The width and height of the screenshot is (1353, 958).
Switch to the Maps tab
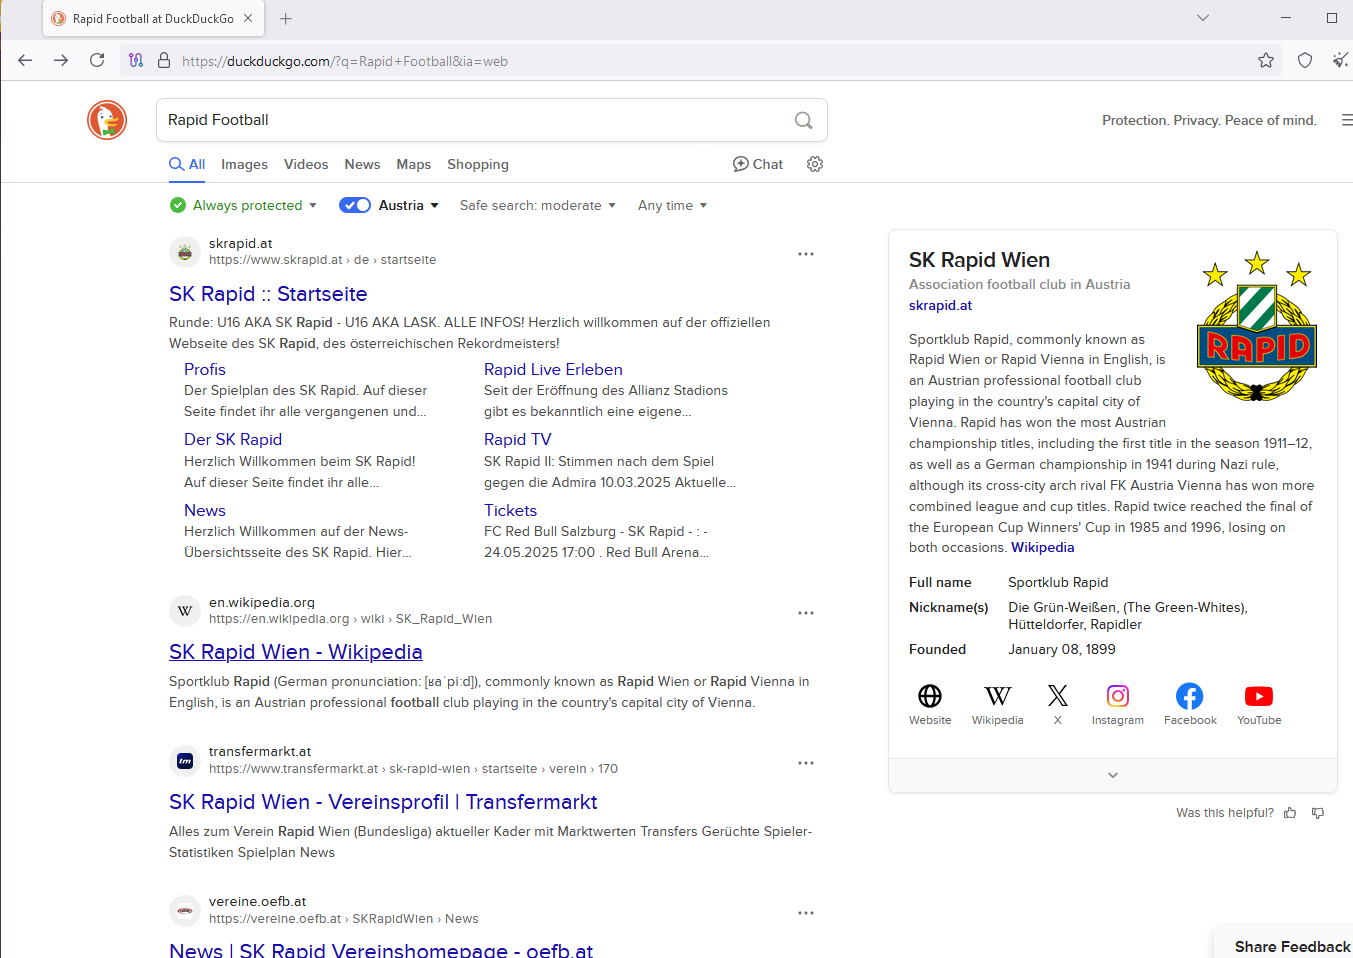pyautogui.click(x=414, y=164)
